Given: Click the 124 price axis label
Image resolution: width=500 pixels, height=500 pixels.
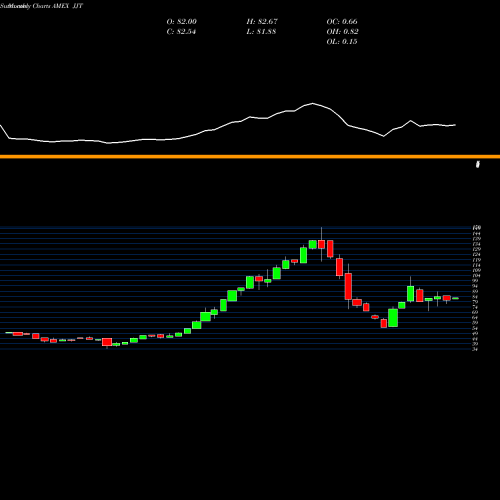Looking at the screenshot, I should (476, 255).
